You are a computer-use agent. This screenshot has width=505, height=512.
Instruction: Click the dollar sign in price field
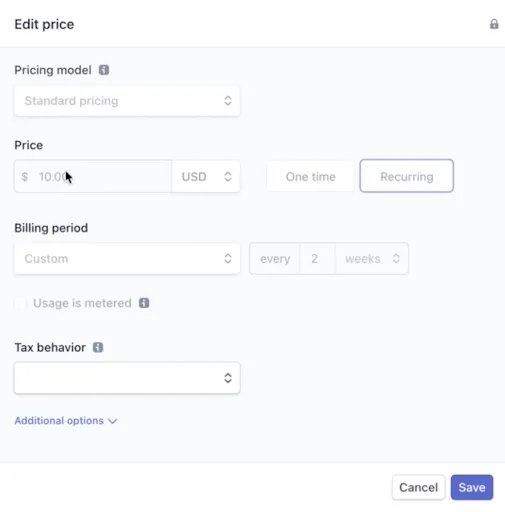pos(24,176)
